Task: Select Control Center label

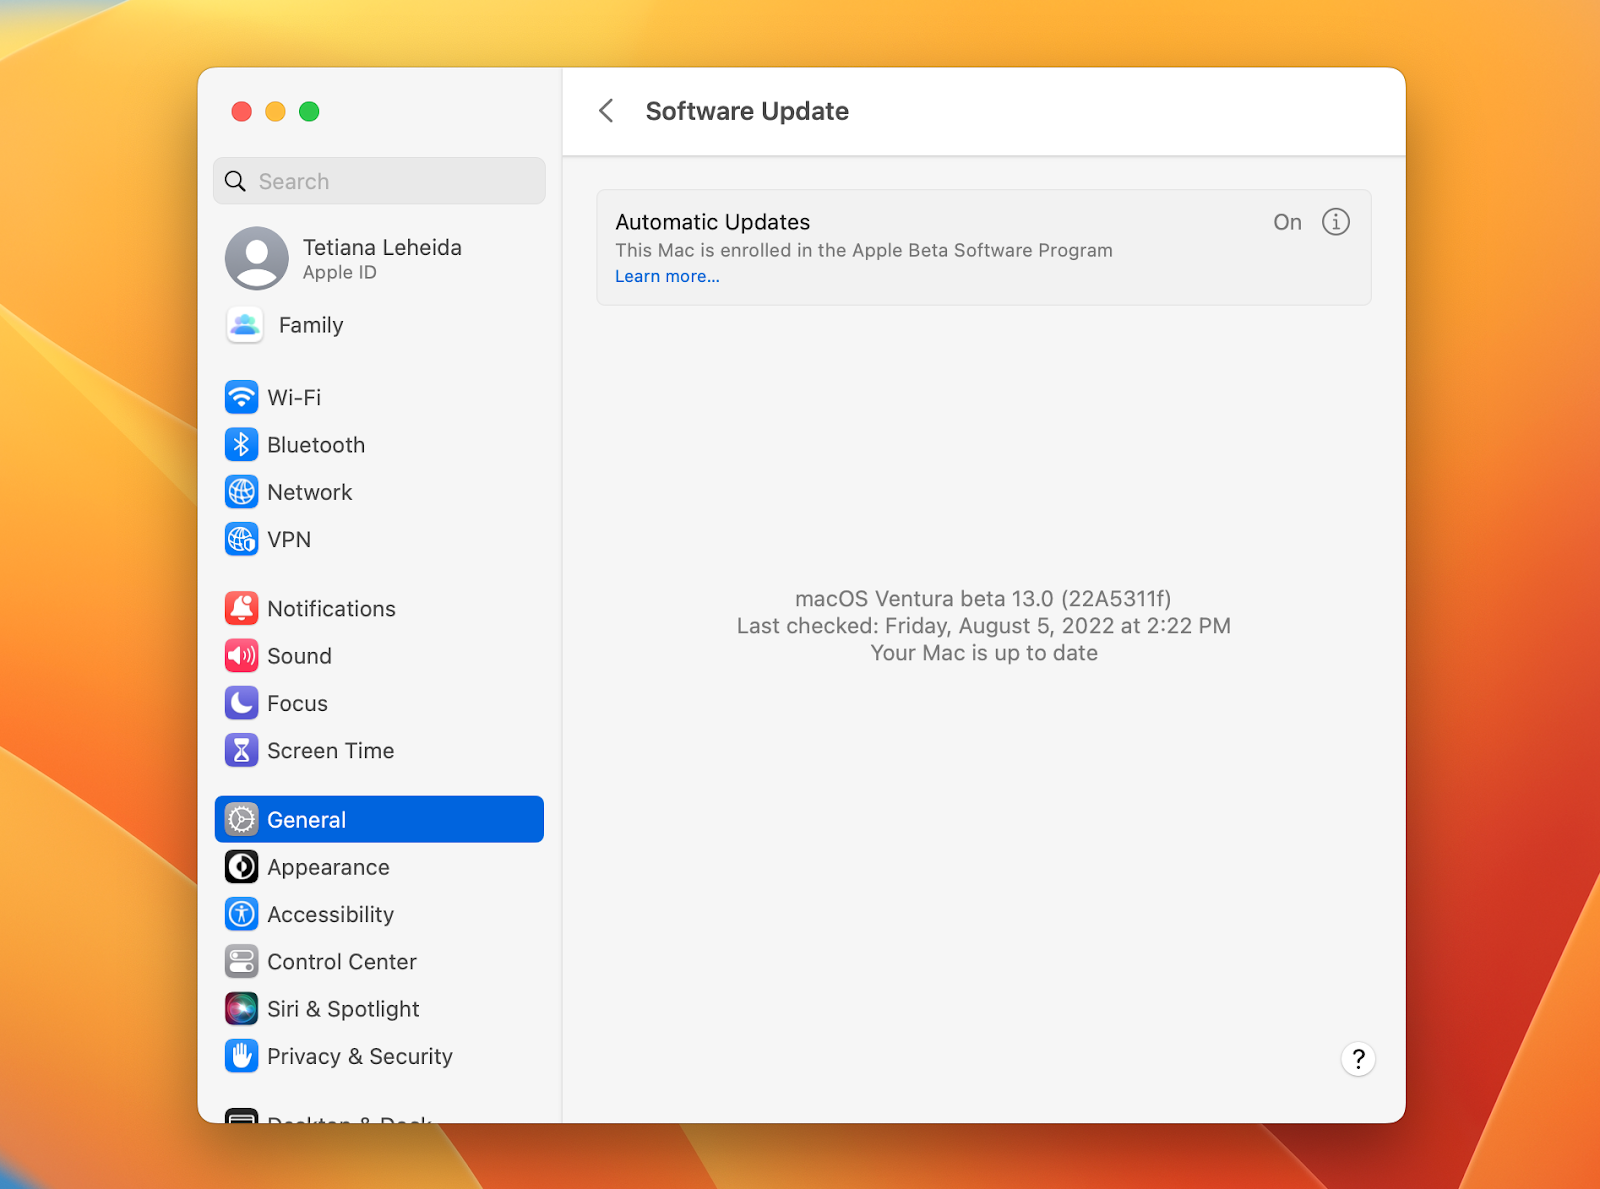Action: [x=341, y=962]
